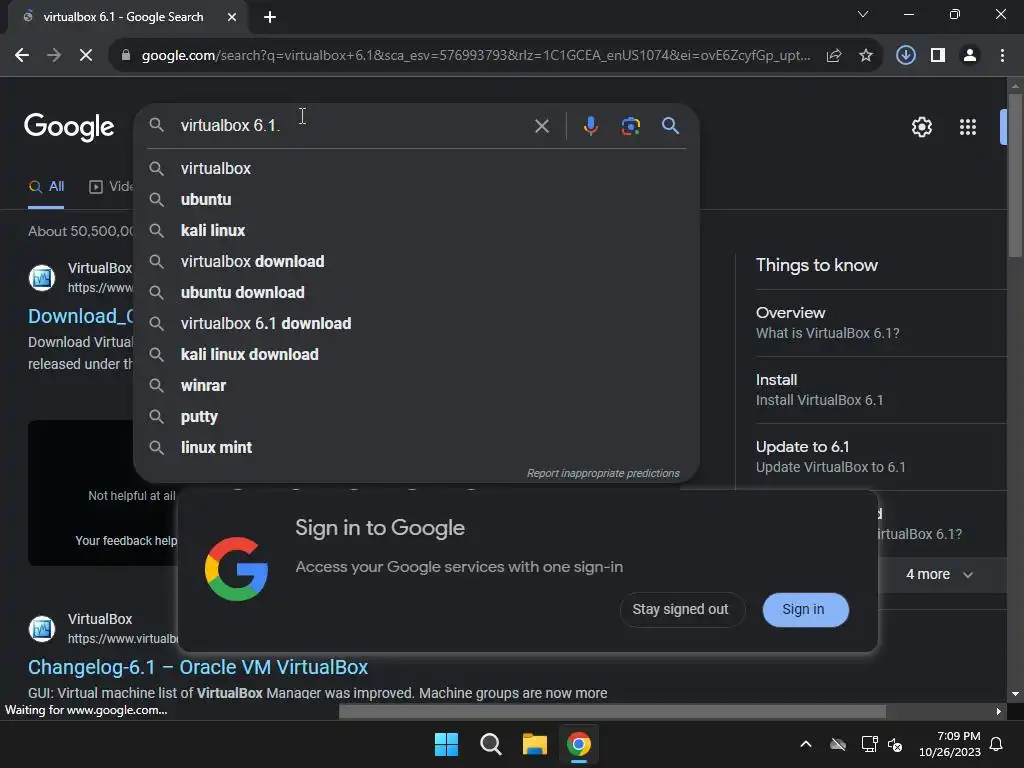Image resolution: width=1024 pixels, height=768 pixels.
Task: Click the address bar URL
Action: (x=476, y=56)
